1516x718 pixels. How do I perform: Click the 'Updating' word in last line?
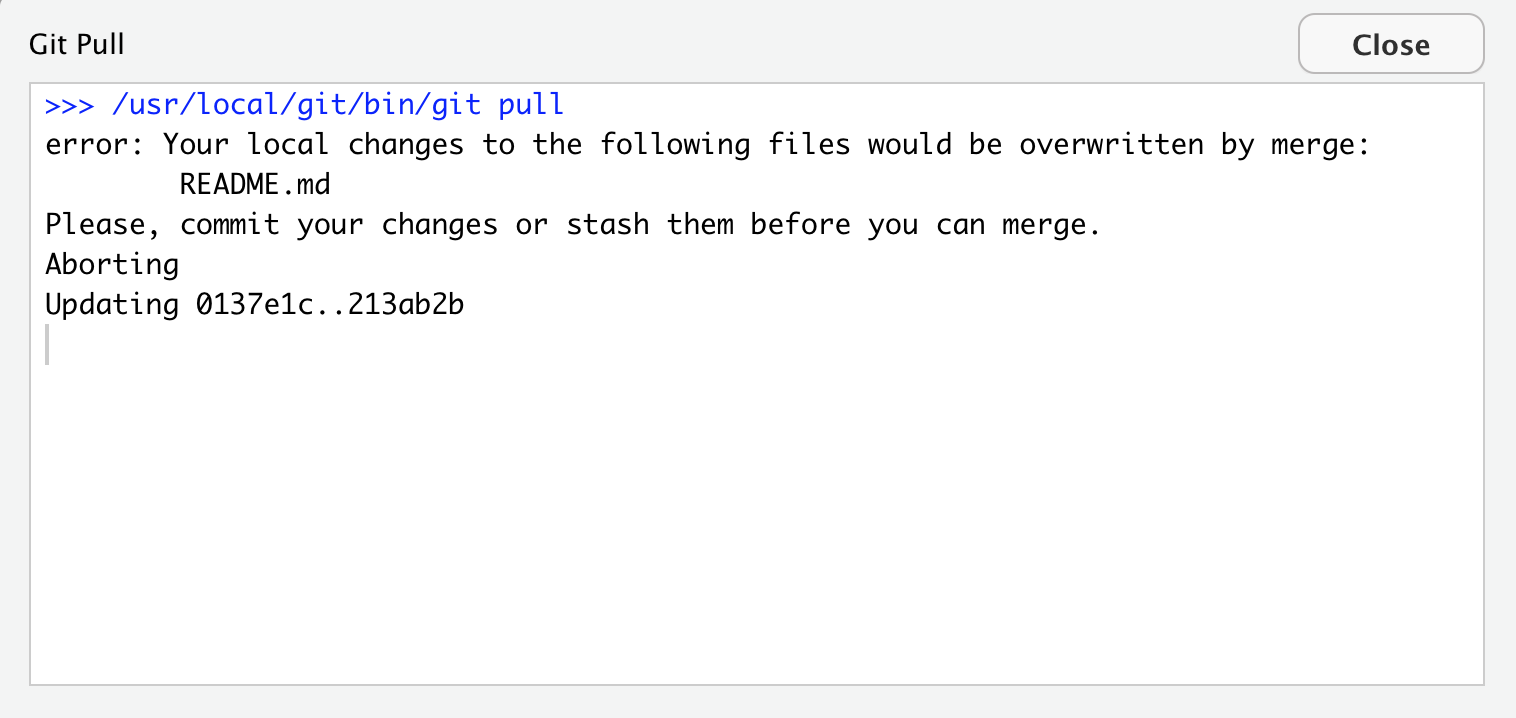coord(112,304)
